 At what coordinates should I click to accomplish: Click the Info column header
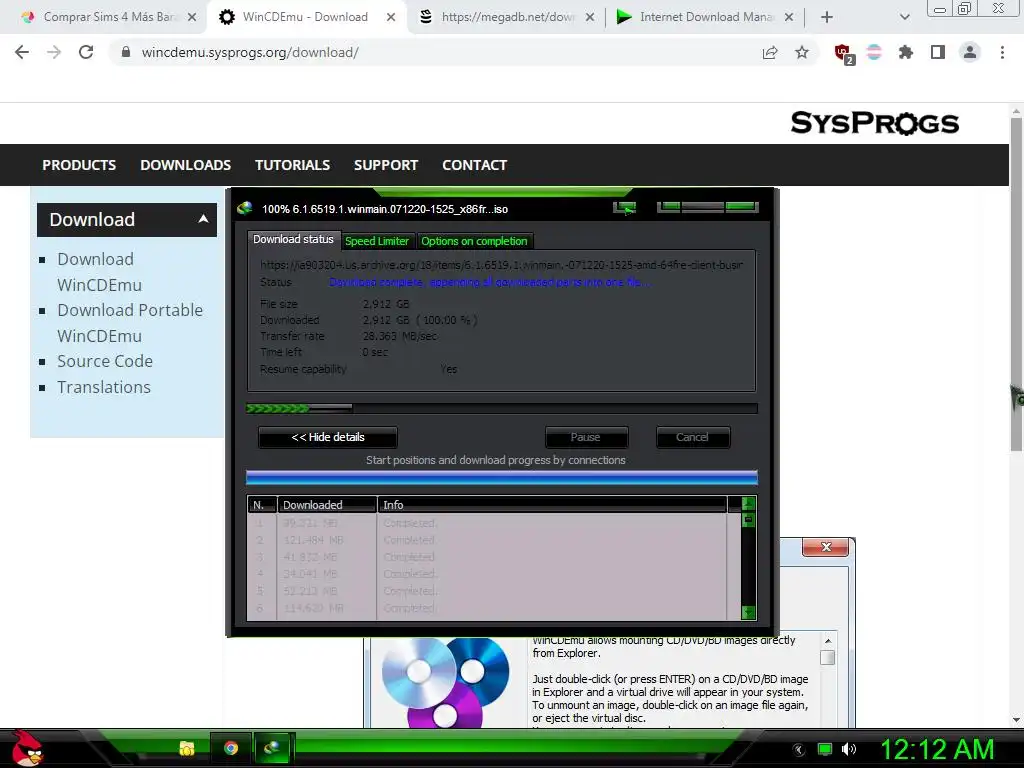pyautogui.click(x=552, y=505)
